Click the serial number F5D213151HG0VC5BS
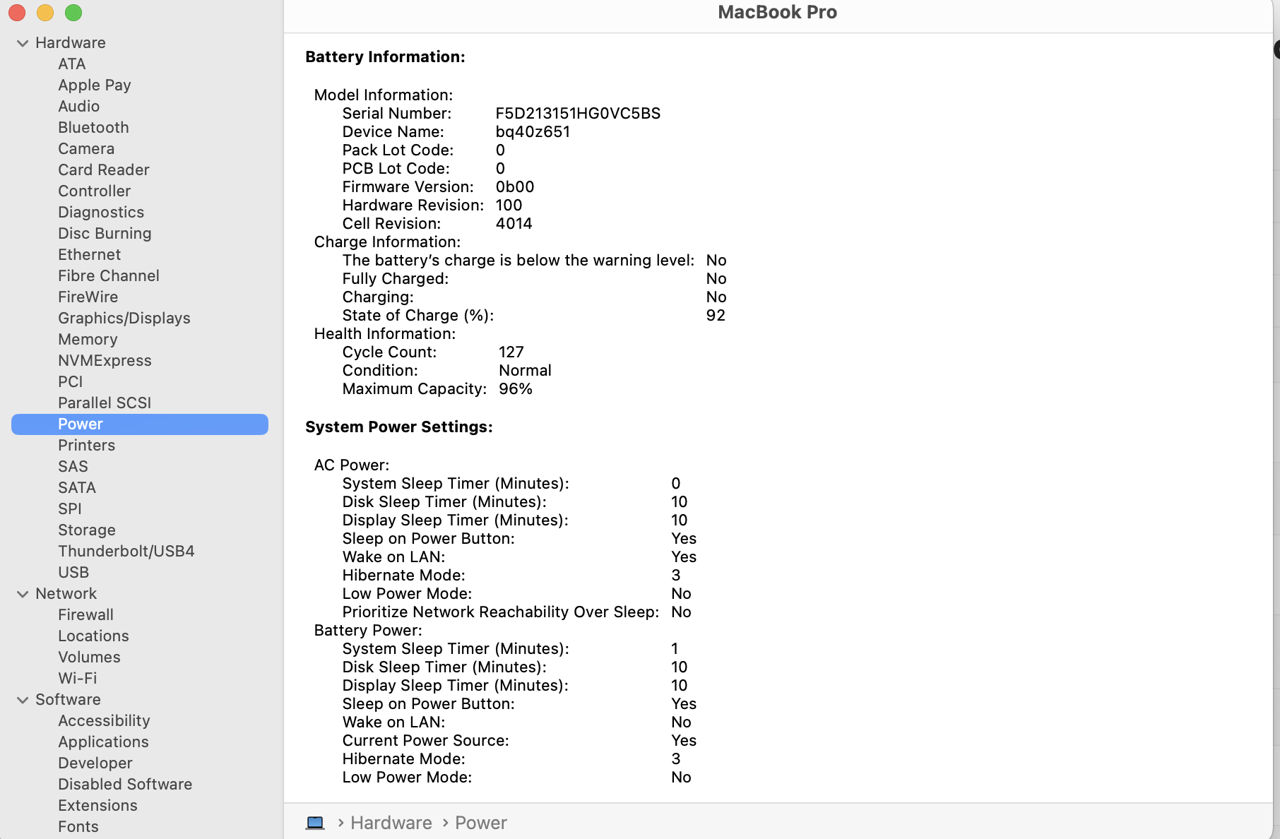Screen dimensions: 1280x839 coord(578,113)
